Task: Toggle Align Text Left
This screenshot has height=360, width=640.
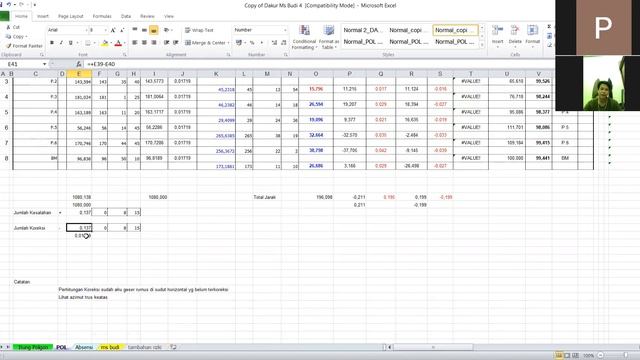Action: (x=135, y=42)
